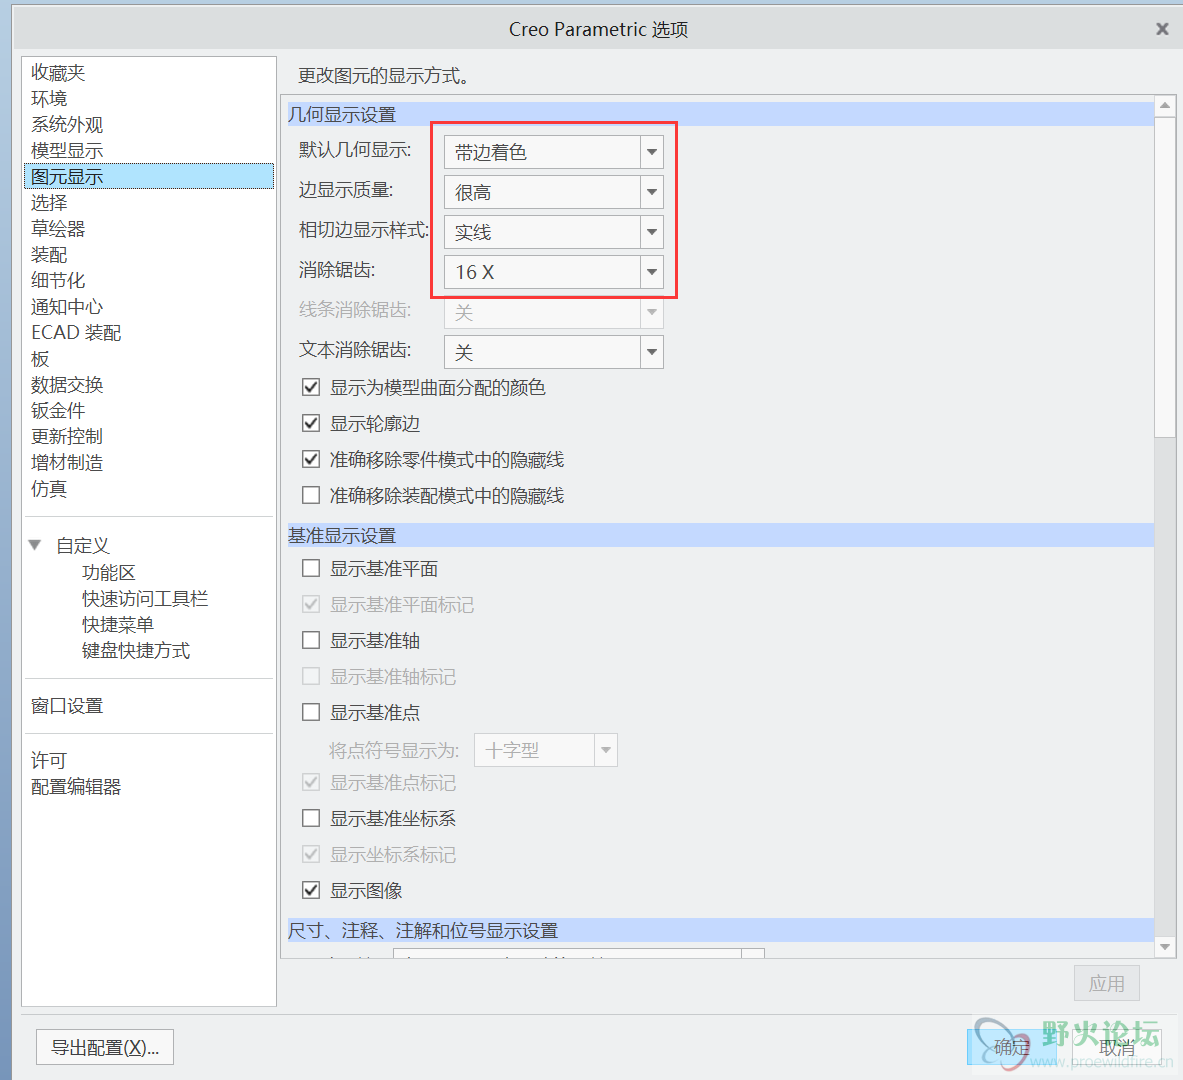
Task: Toggle 显示为模型曲面分配的颜色 checkbox
Action: [311, 387]
